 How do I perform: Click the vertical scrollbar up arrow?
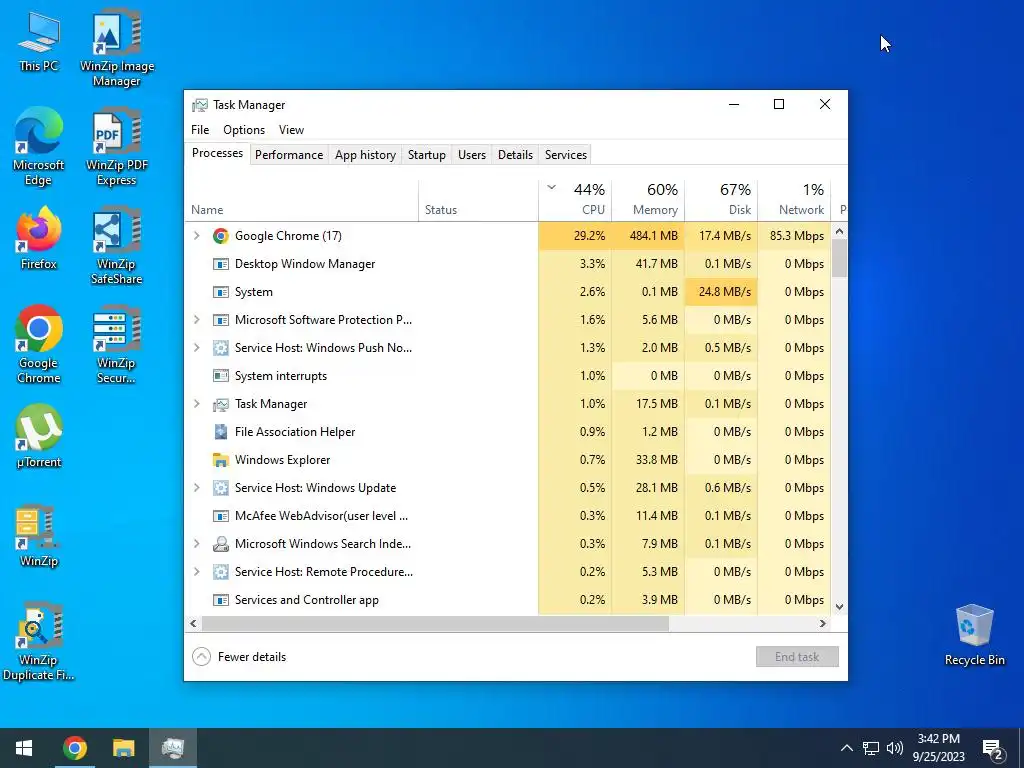click(x=840, y=231)
